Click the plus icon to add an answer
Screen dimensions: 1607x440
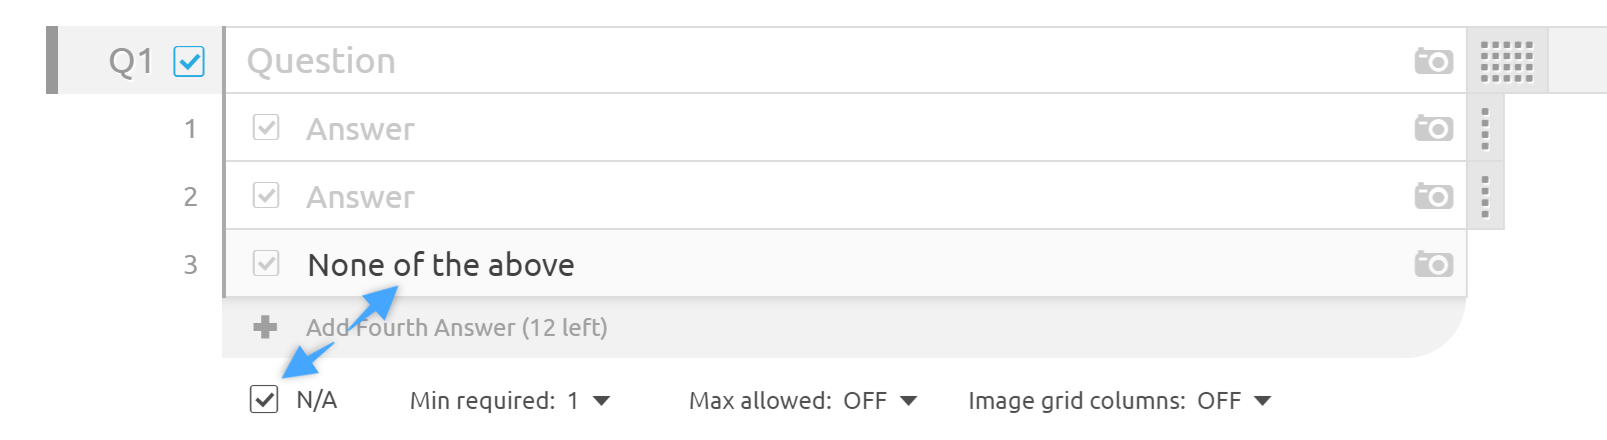[265, 327]
